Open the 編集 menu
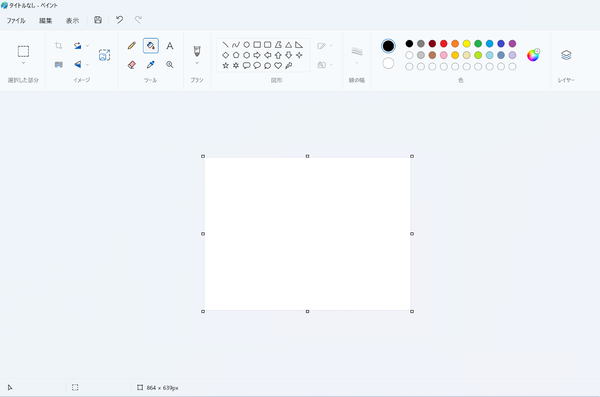This screenshot has width=600, height=397. 46,21
